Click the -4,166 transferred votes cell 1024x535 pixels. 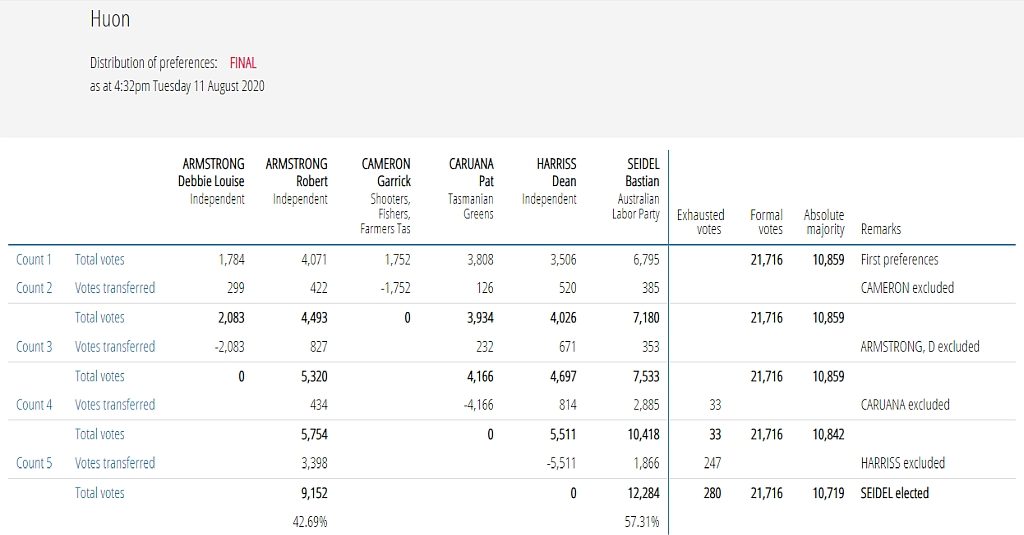tap(478, 405)
